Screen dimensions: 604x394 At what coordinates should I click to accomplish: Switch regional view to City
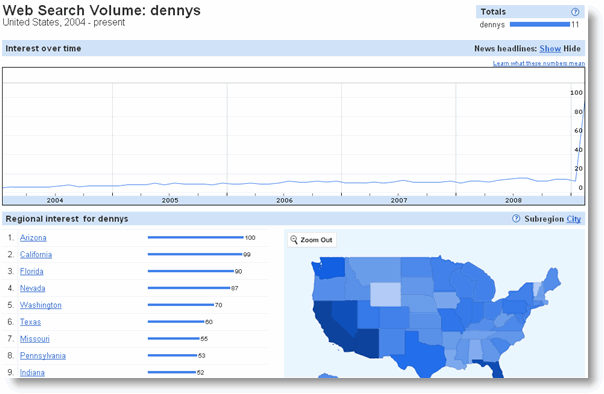pos(573,219)
